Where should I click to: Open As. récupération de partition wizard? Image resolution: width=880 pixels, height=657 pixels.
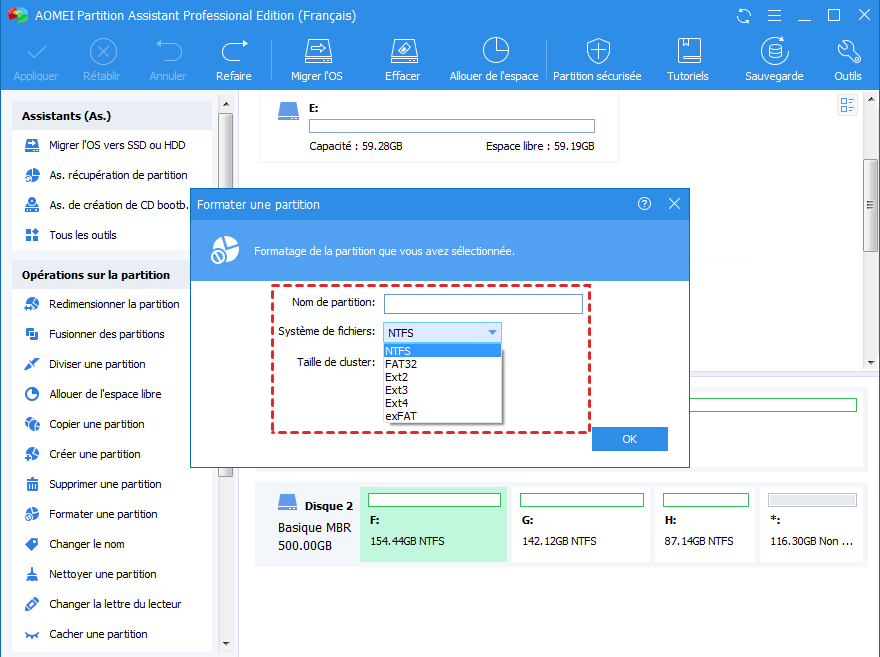tap(118, 175)
